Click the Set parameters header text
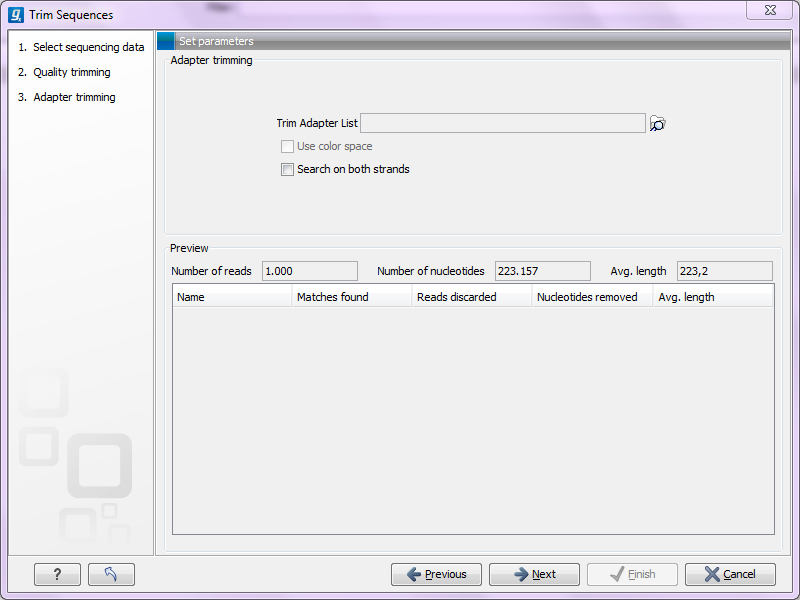This screenshot has height=600, width=800. click(216, 41)
